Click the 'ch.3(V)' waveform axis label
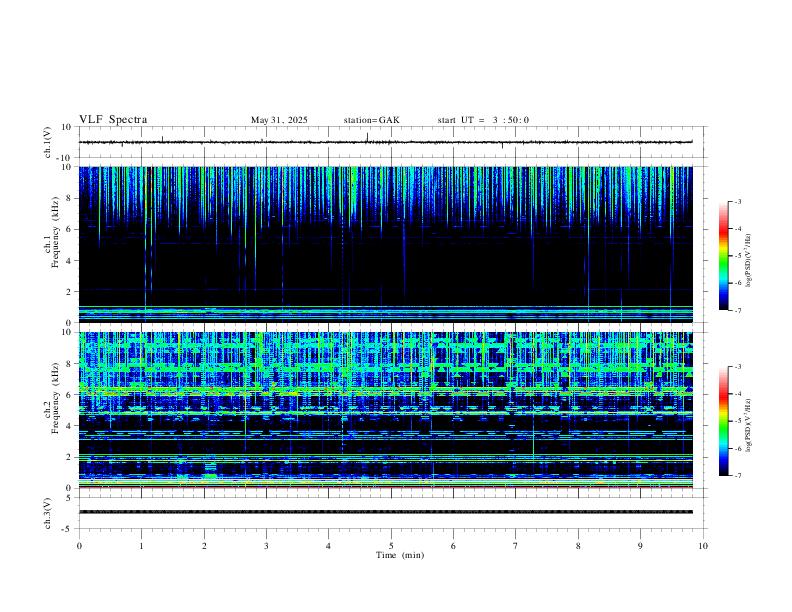792x612 pixels. (48, 513)
